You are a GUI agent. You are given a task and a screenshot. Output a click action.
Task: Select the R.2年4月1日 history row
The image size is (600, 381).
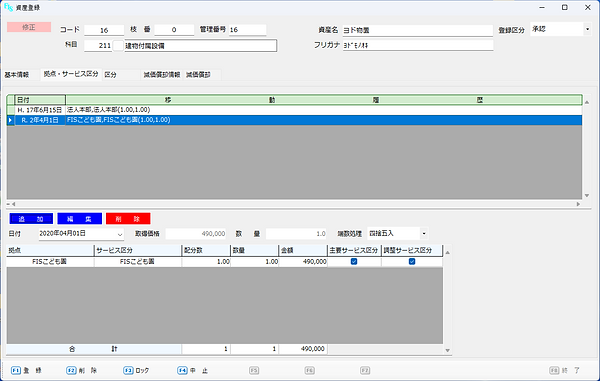pos(295,120)
